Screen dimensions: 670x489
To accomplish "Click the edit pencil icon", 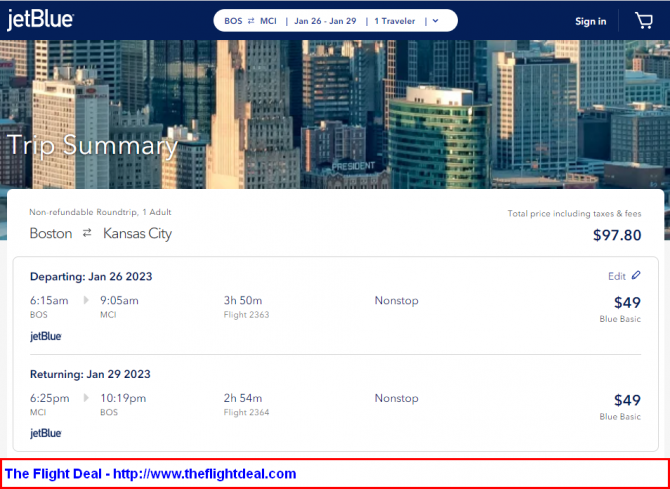I will pos(636,275).
